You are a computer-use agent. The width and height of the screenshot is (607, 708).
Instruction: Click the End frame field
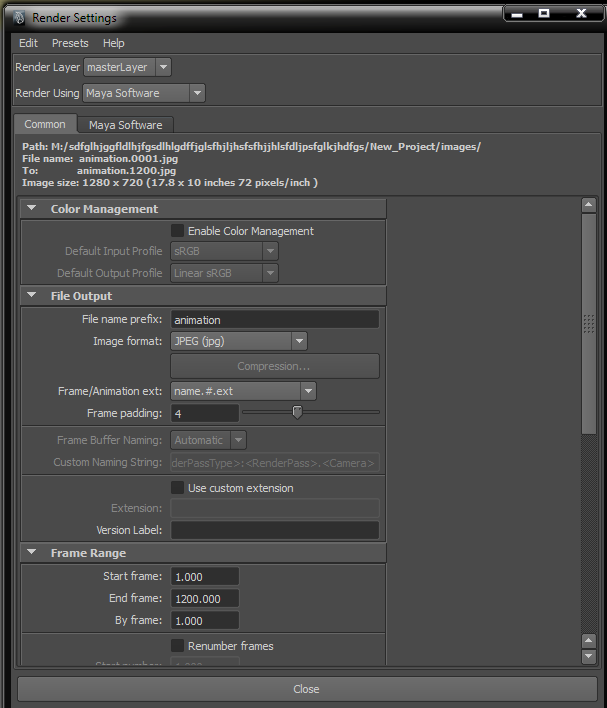point(205,599)
